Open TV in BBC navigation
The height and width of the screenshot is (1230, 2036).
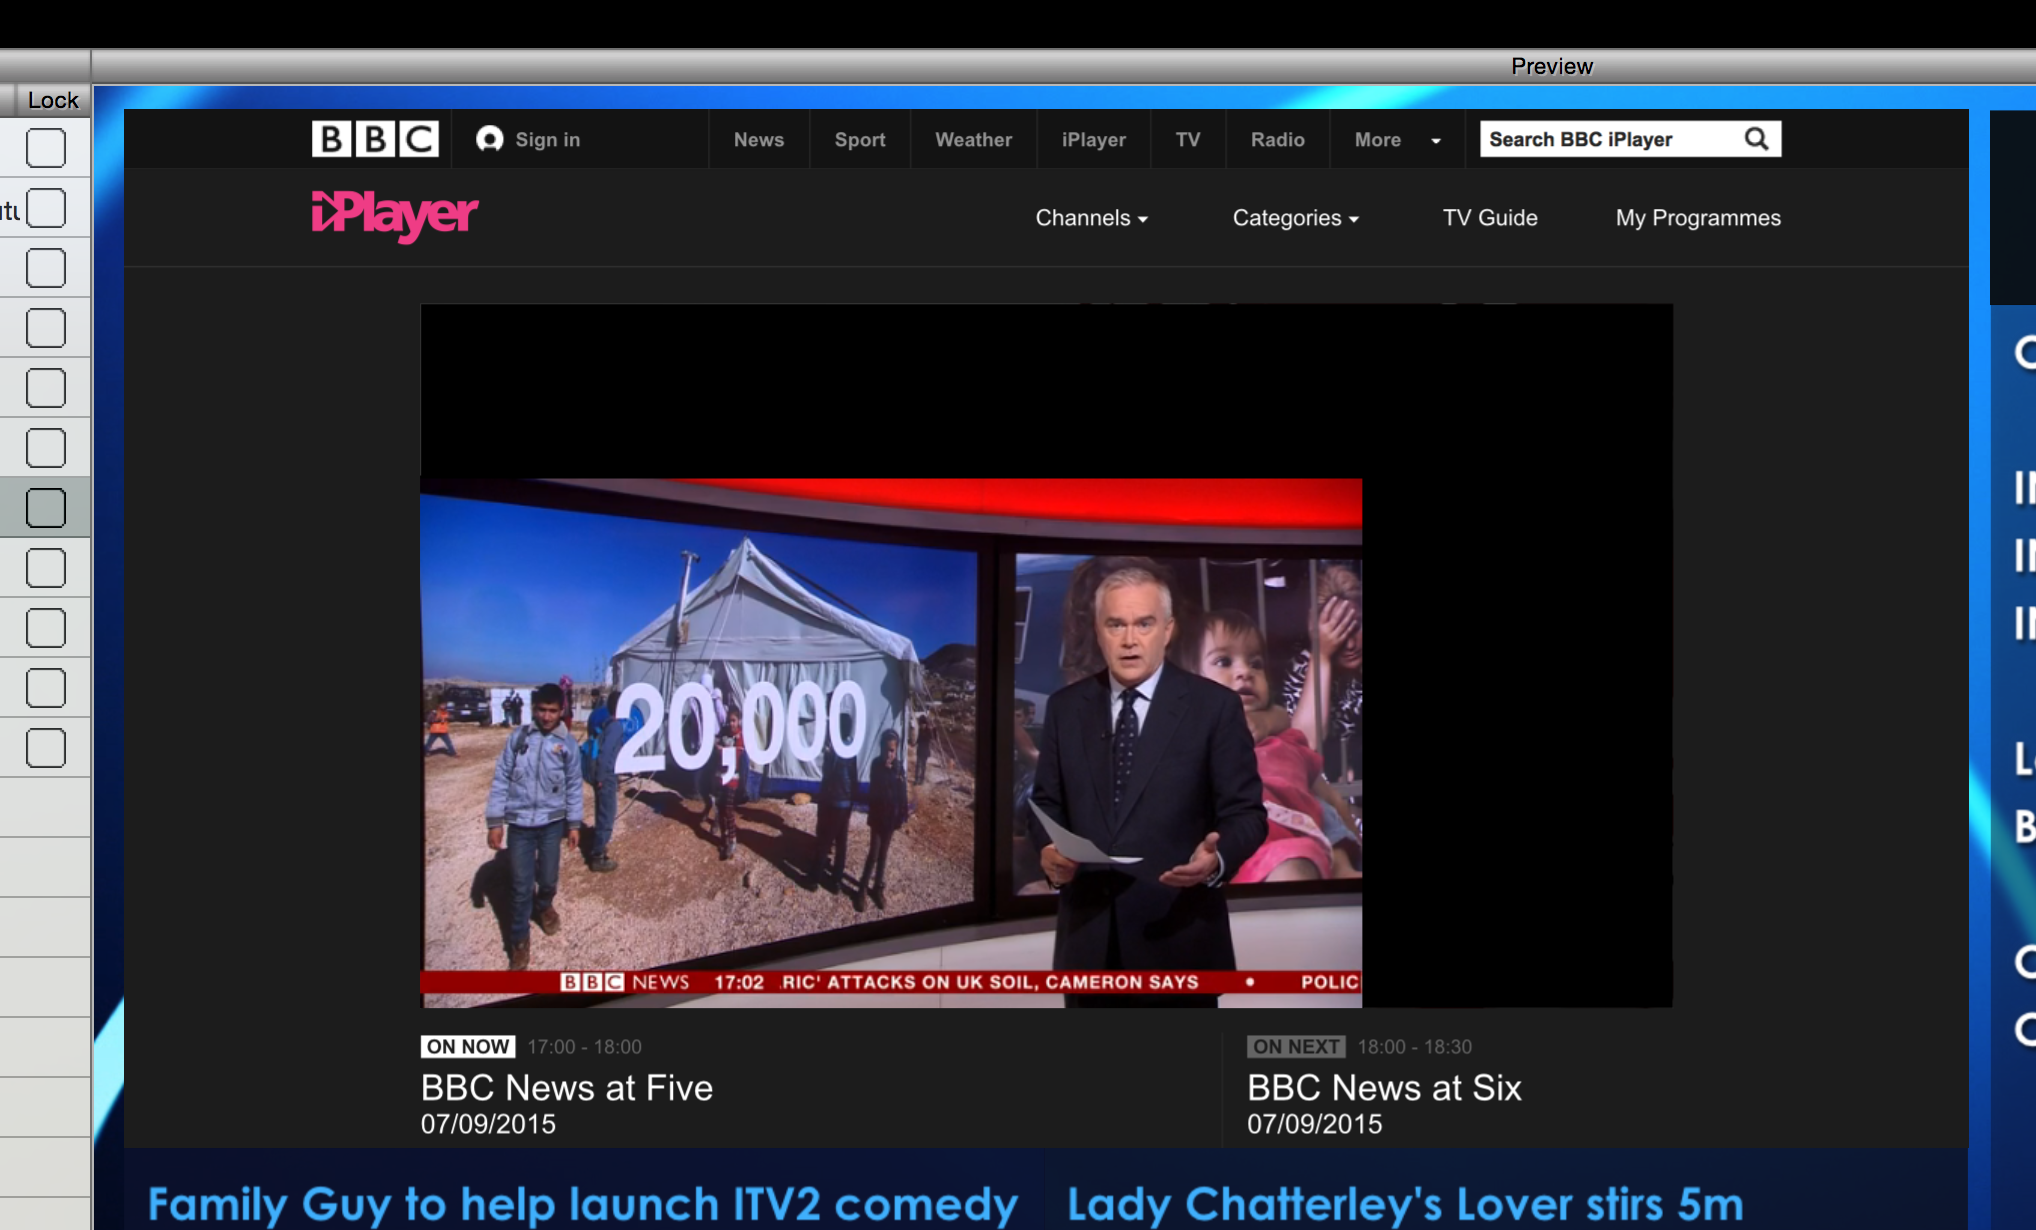(1188, 140)
